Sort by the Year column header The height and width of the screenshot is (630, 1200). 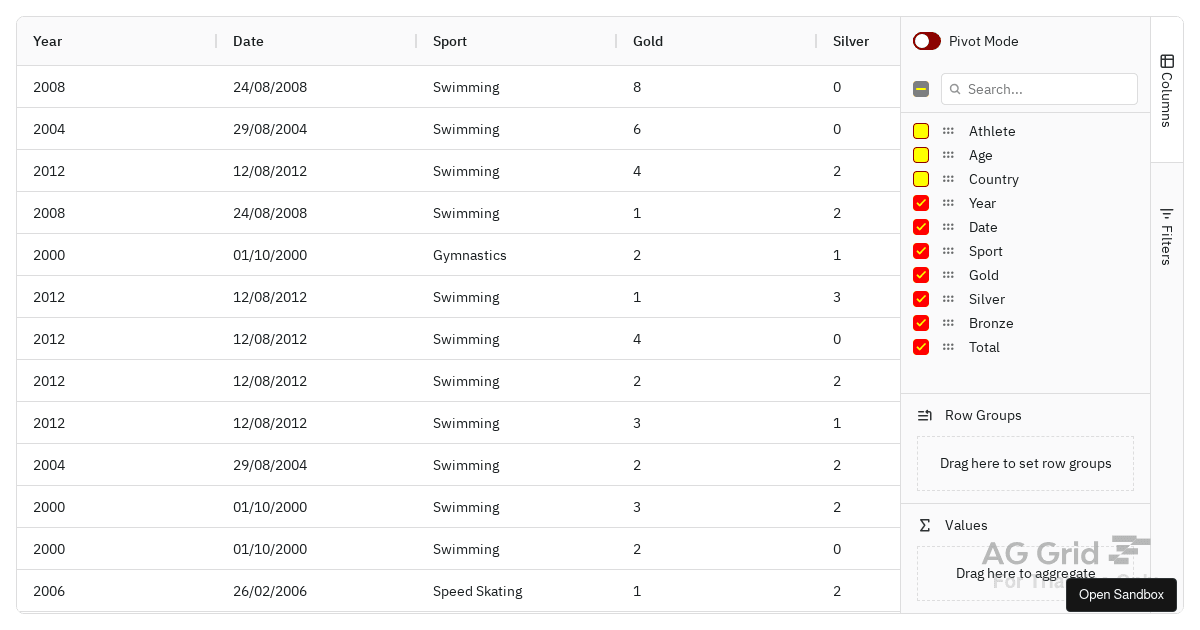pyautogui.click(x=48, y=41)
